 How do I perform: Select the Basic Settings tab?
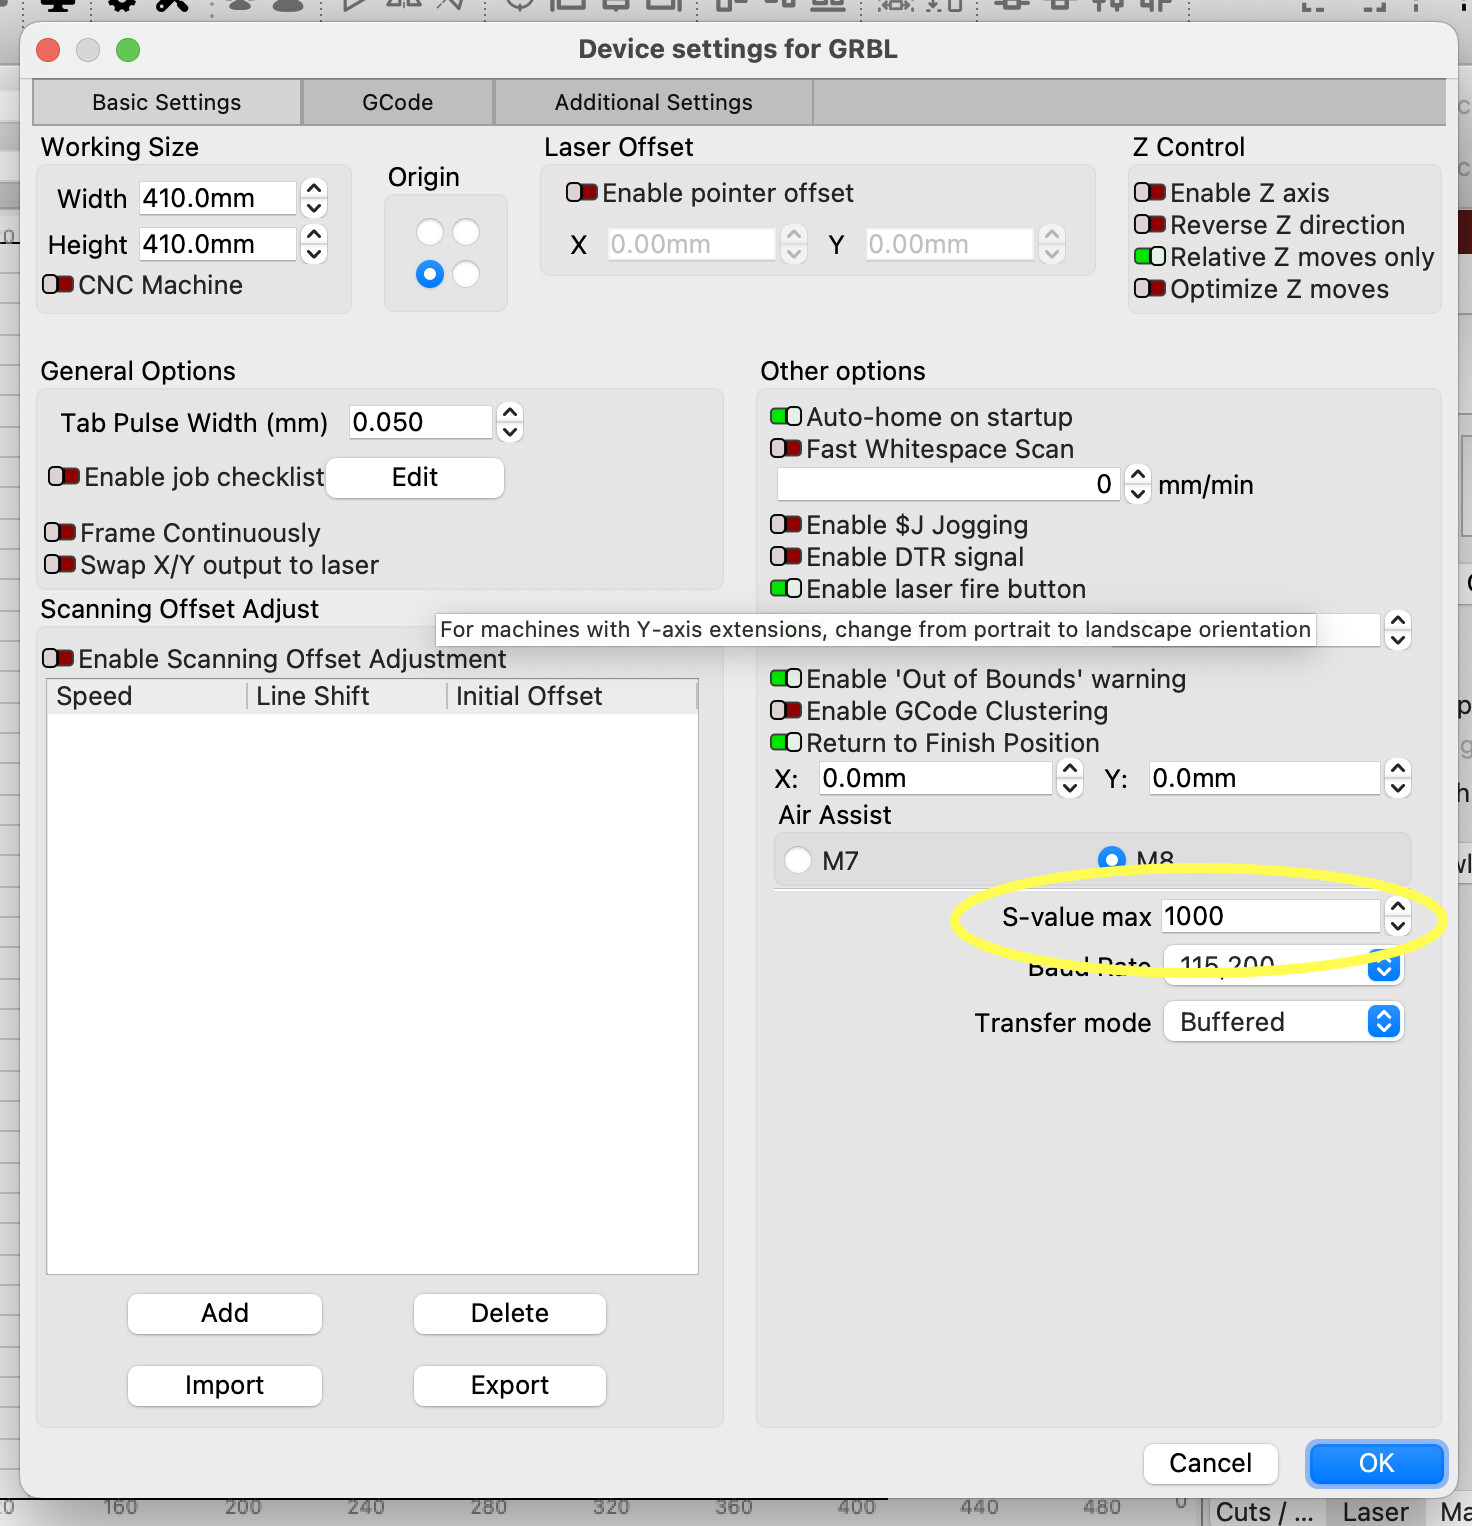pos(167,103)
